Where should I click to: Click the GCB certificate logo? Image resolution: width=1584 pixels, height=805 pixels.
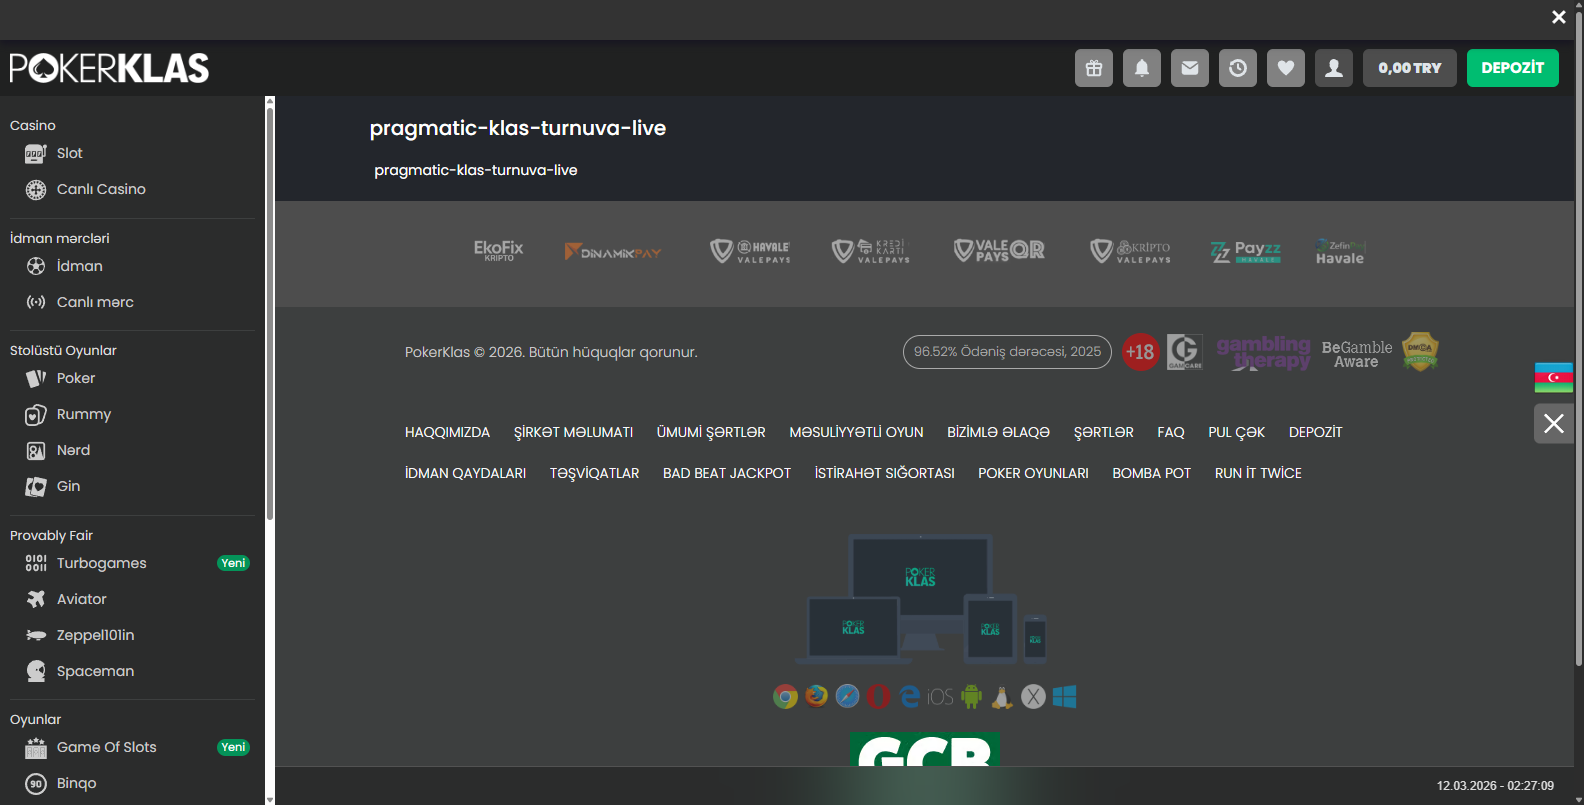pyautogui.click(x=925, y=749)
